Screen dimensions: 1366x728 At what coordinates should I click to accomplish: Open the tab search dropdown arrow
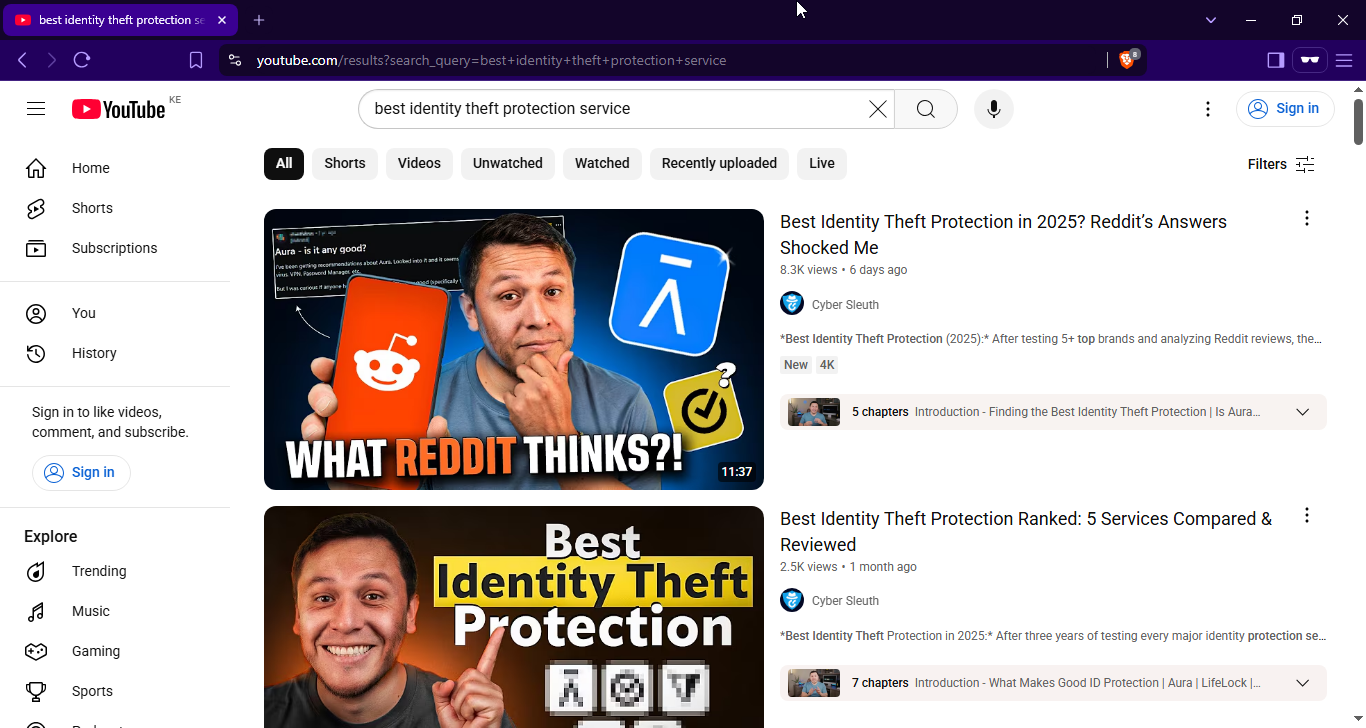[1211, 20]
